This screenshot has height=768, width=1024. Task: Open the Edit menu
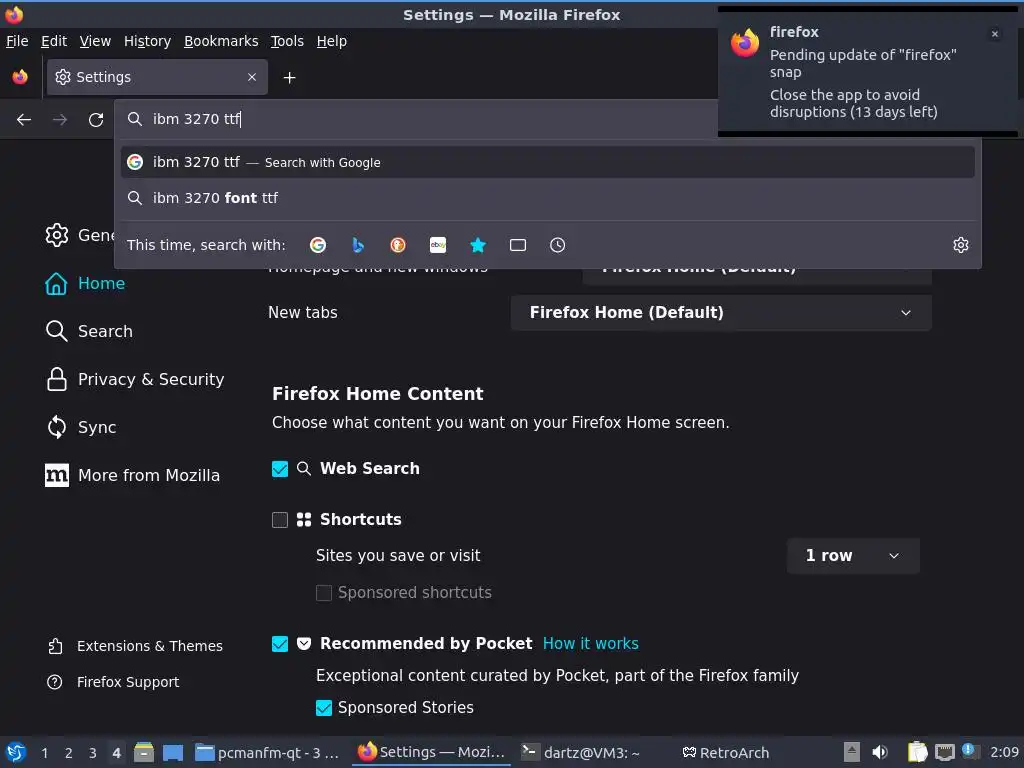(x=54, y=41)
